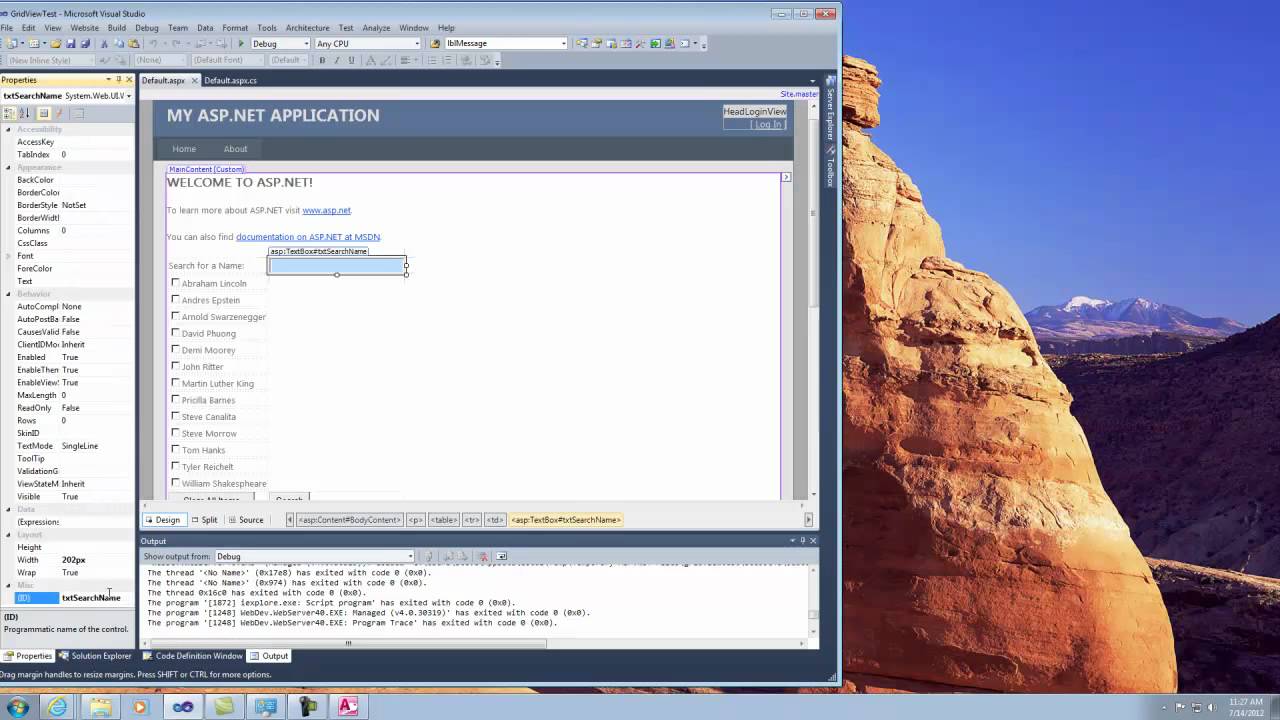The height and width of the screenshot is (720, 1280).
Task: Check the Demi Moorey checkbox
Action: point(175,349)
